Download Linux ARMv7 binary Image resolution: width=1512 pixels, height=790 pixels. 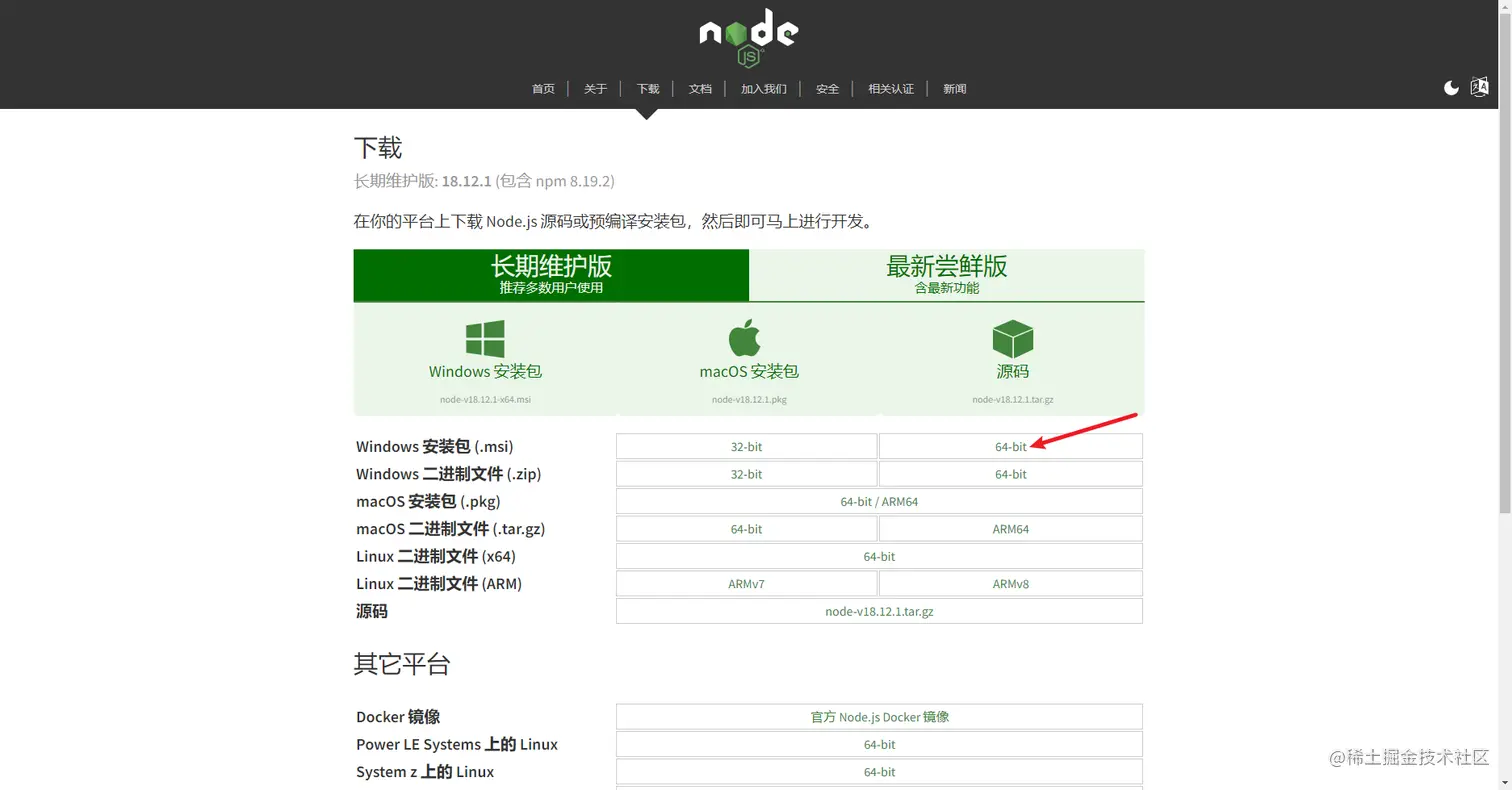[746, 584]
